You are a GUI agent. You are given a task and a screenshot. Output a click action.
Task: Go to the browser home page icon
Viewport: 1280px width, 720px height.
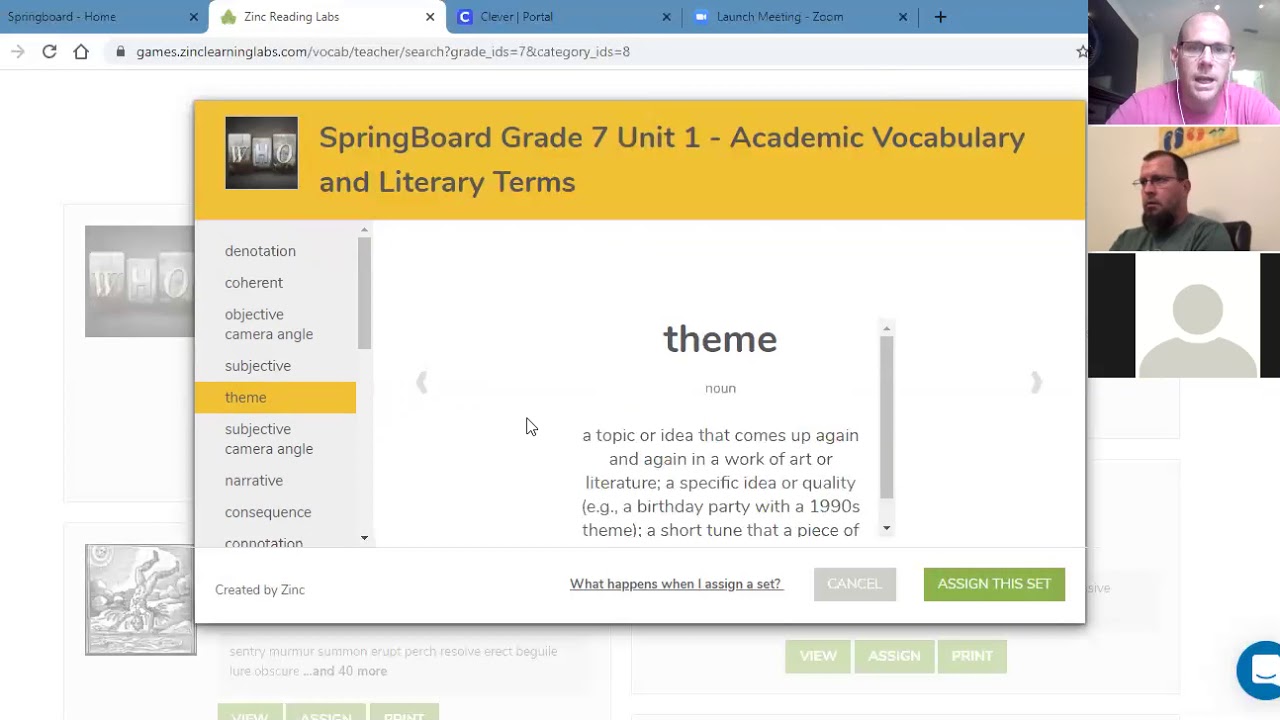pyautogui.click(x=81, y=52)
